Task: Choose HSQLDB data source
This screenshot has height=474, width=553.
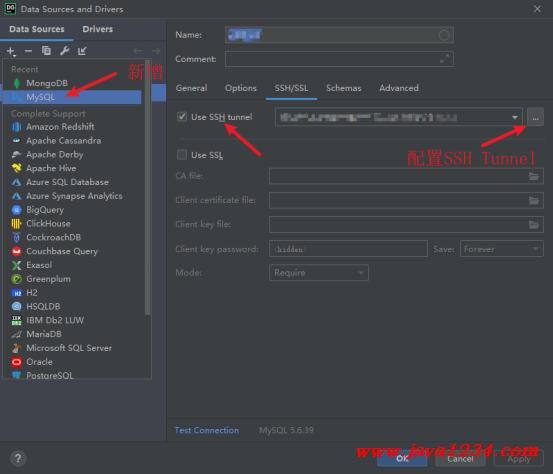Action: coord(73,306)
